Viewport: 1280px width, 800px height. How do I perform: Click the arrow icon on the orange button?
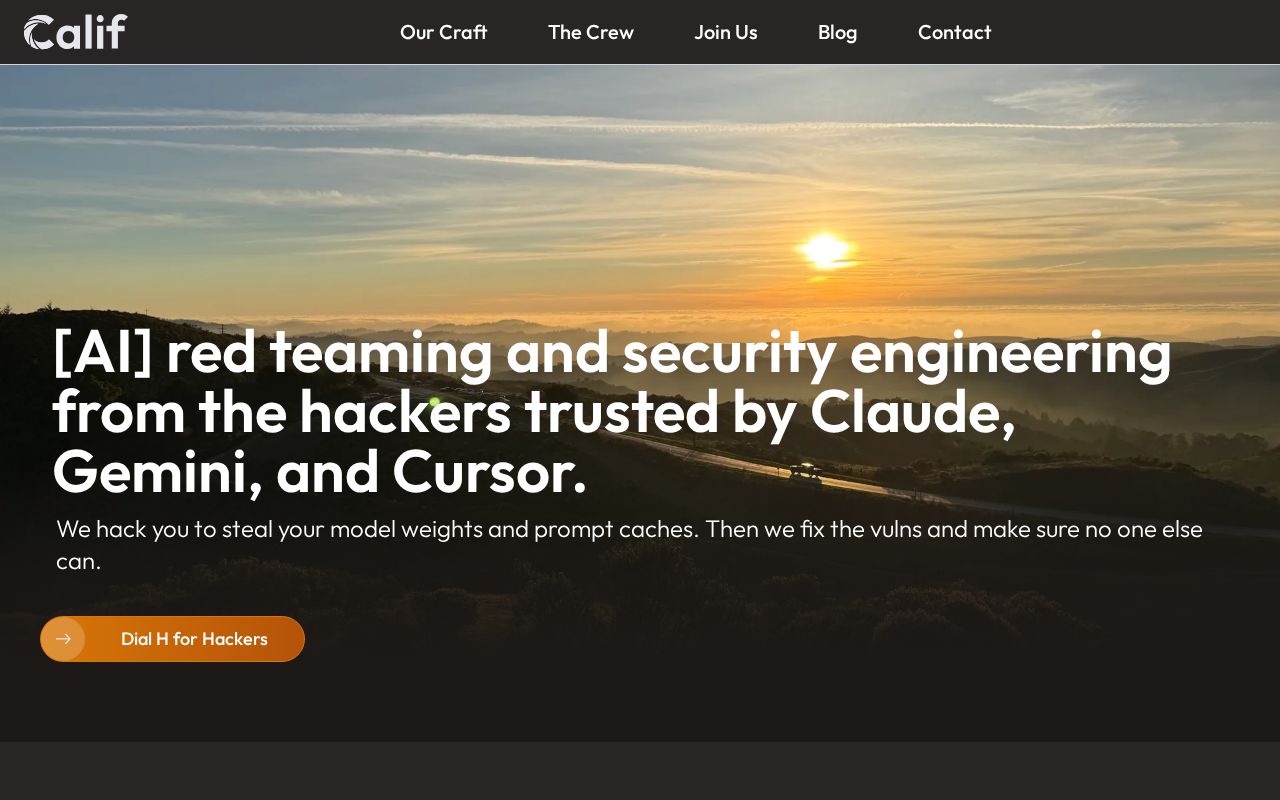63,639
